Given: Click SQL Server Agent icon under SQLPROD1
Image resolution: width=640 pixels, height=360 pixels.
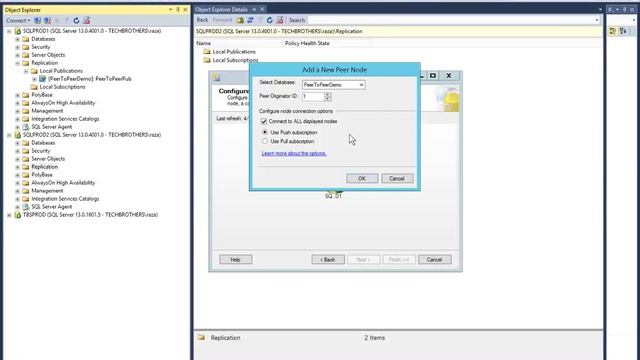Looking at the screenshot, I should click(26, 127).
